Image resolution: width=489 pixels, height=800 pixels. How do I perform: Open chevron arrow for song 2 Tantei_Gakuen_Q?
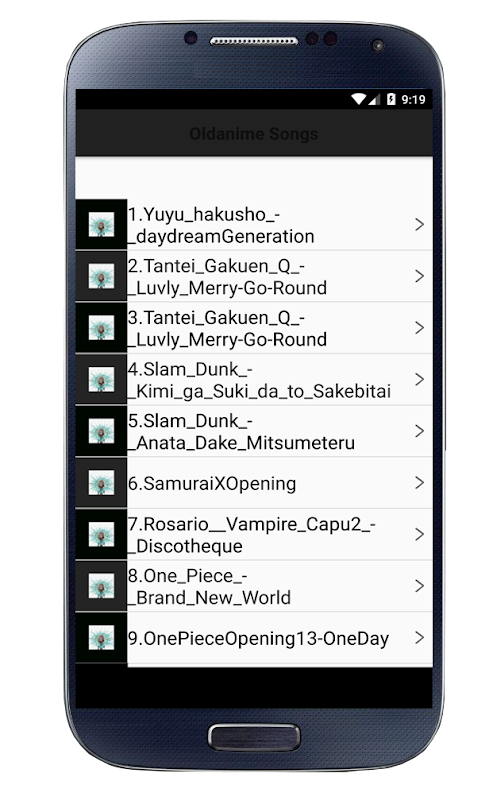point(420,276)
